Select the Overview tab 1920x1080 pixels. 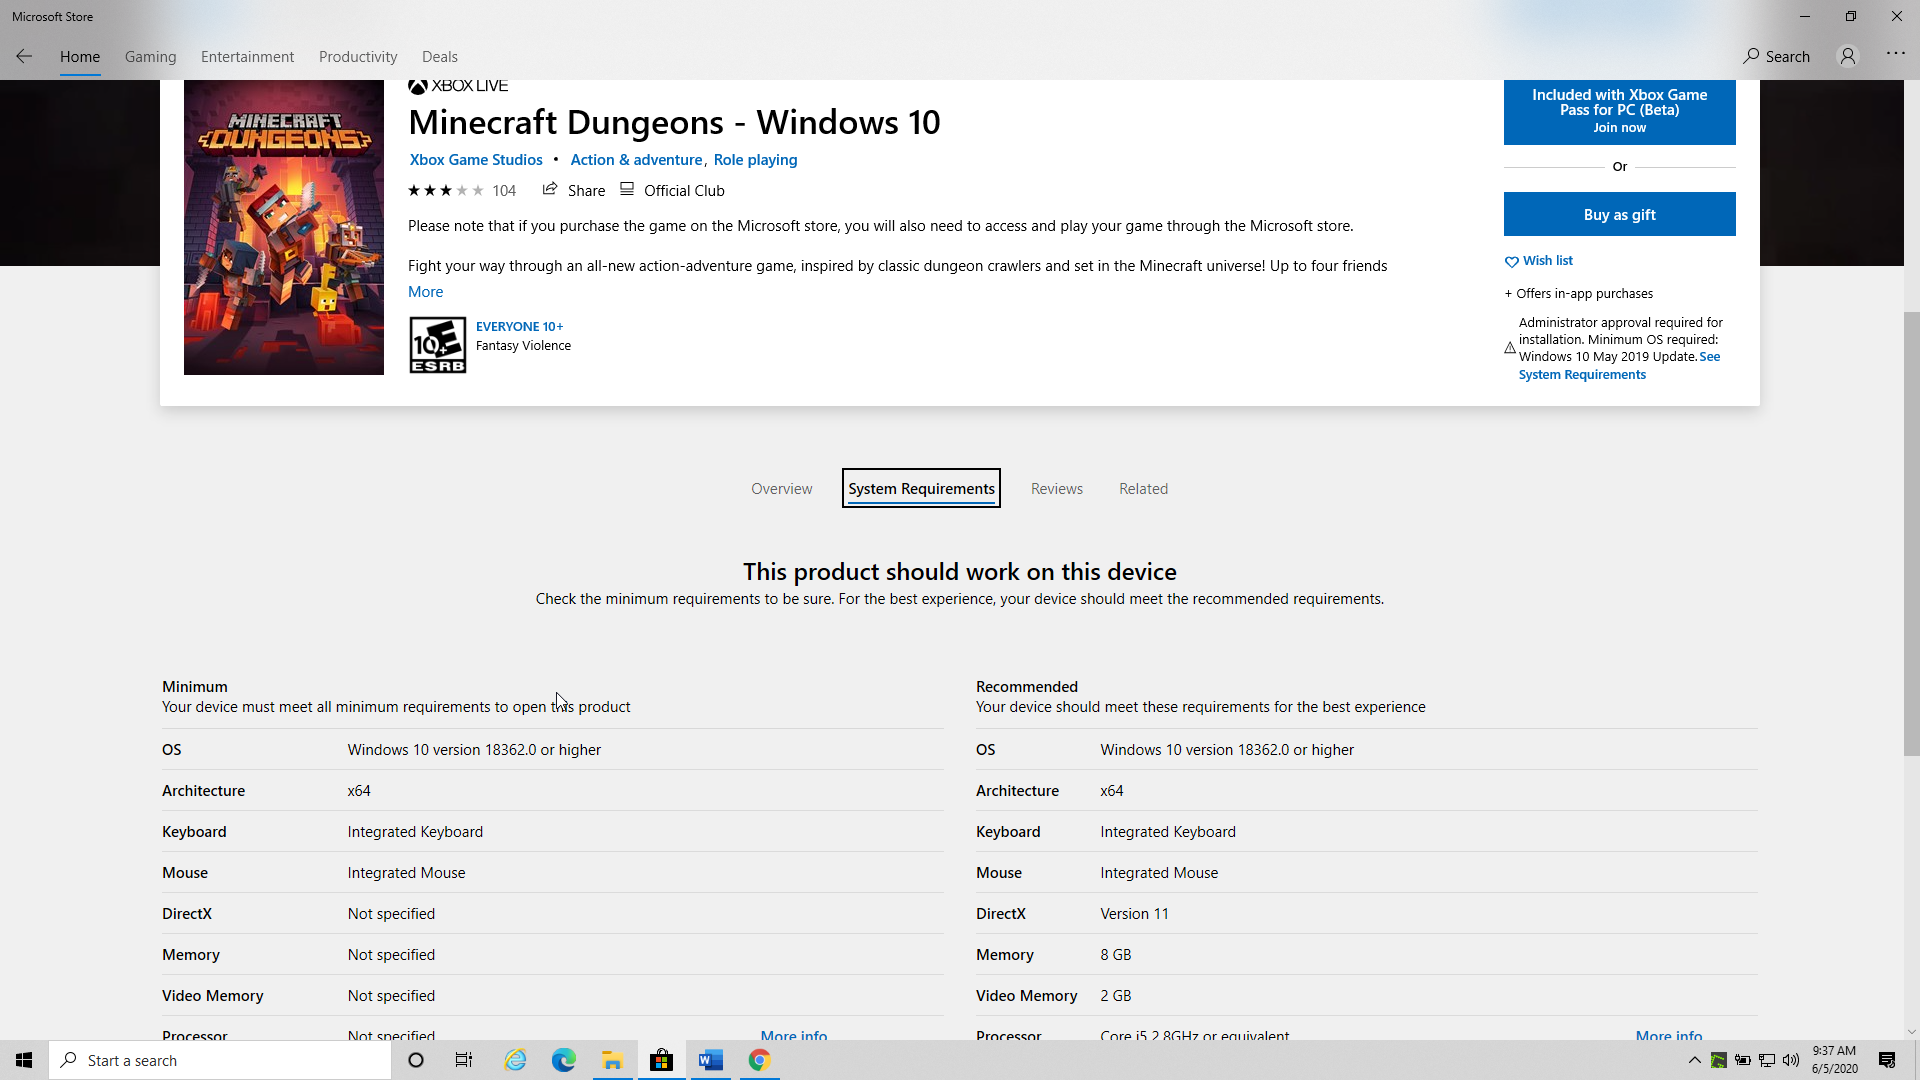click(x=781, y=489)
